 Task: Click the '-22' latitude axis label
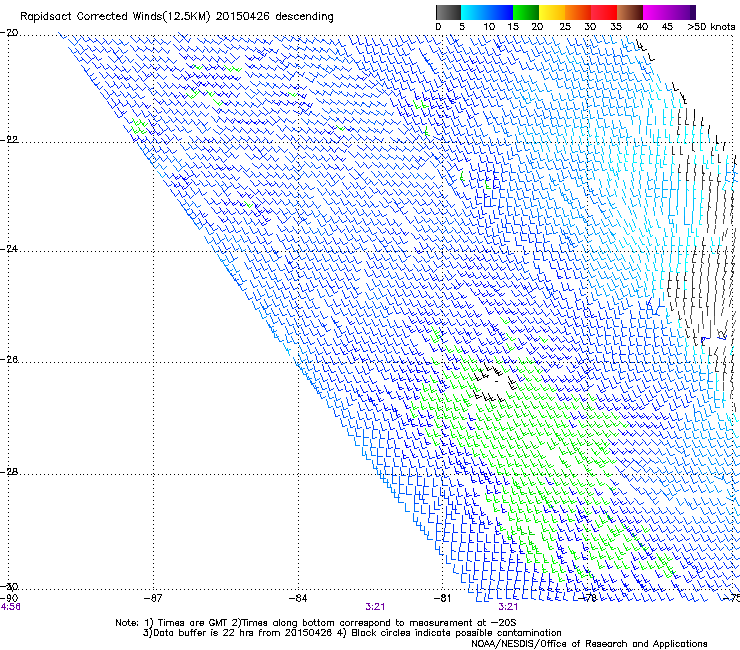(x=10, y=140)
